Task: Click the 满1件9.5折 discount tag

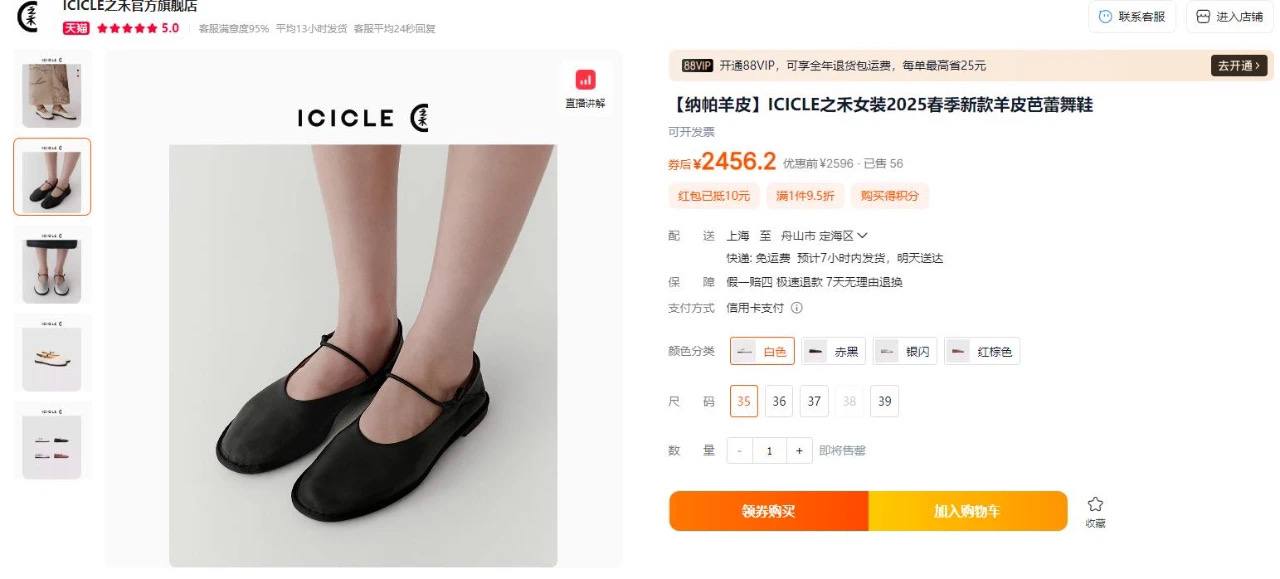Action: pyautogui.click(x=804, y=196)
